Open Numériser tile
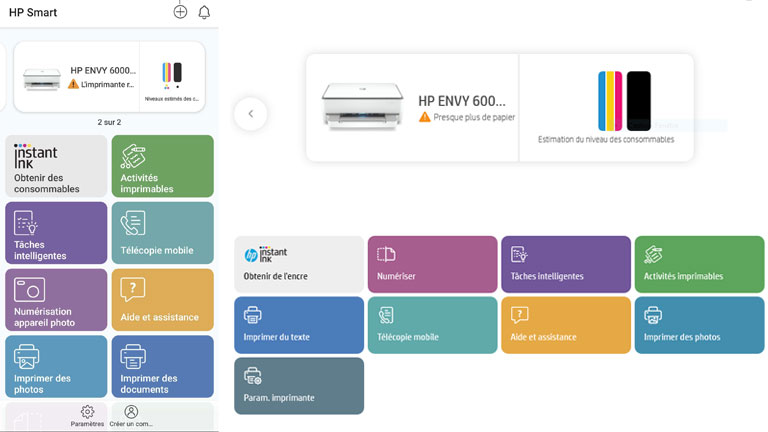 point(432,264)
